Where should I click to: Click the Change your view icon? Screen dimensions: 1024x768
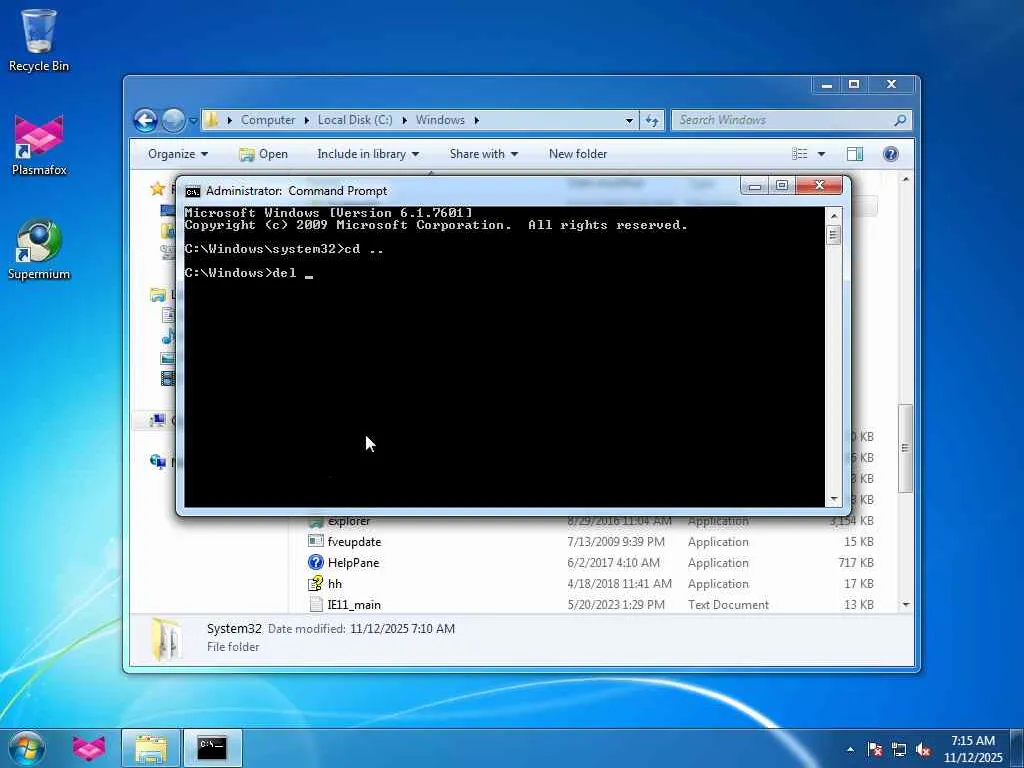pos(800,154)
